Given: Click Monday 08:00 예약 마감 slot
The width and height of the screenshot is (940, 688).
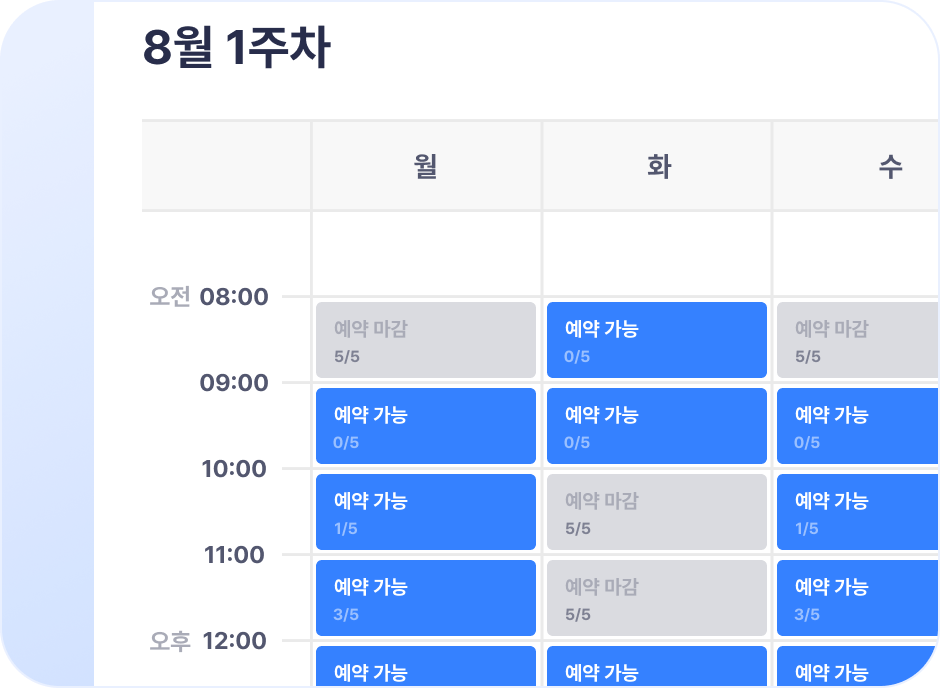Looking at the screenshot, I should (426, 340).
